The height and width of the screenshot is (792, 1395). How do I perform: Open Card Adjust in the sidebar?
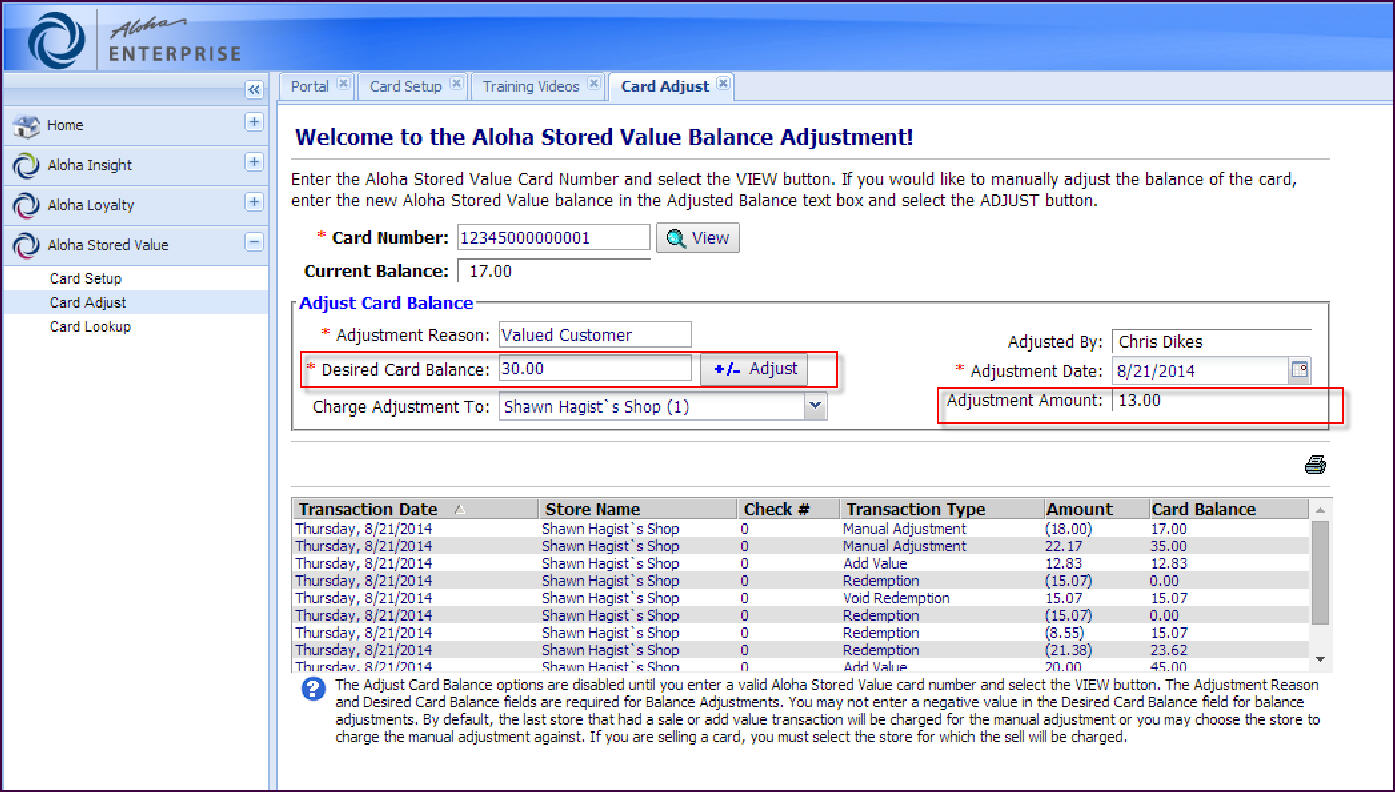[x=88, y=303]
